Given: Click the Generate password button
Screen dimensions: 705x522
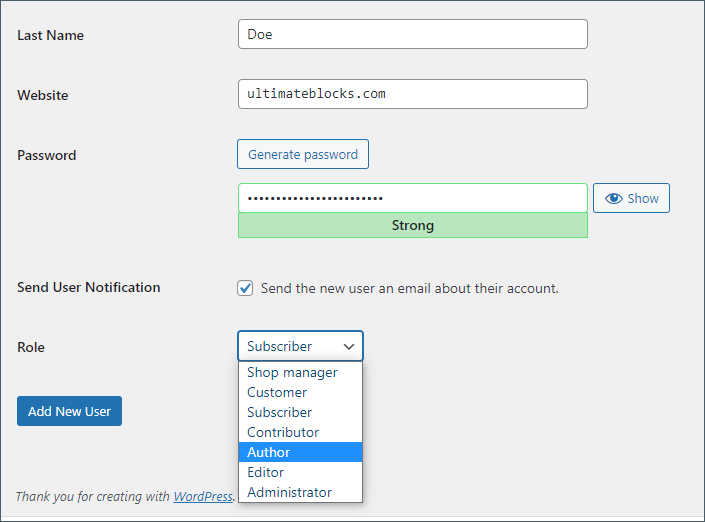Looking at the screenshot, I should tap(303, 154).
